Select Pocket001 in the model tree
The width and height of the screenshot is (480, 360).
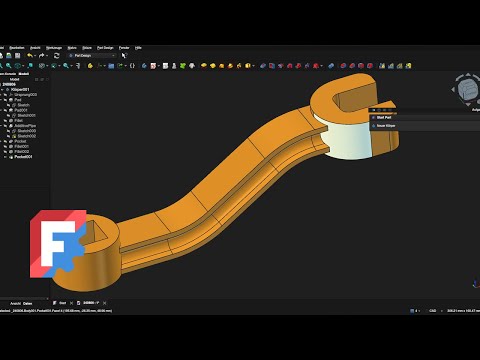click(23, 157)
